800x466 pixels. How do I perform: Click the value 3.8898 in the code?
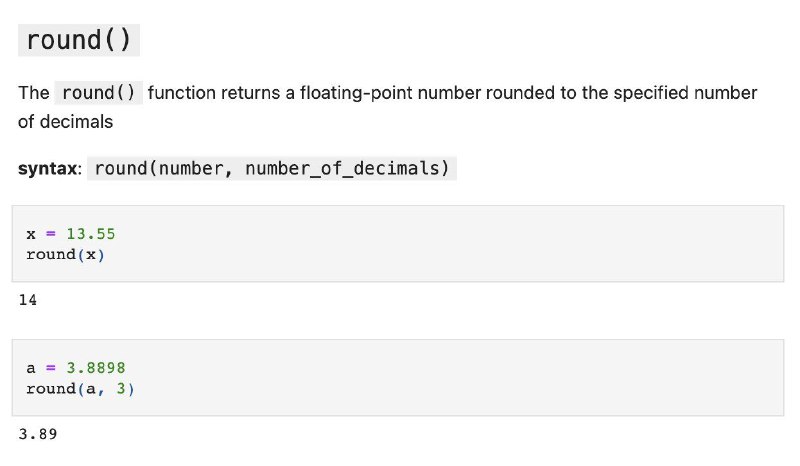pyautogui.click(x=96, y=367)
